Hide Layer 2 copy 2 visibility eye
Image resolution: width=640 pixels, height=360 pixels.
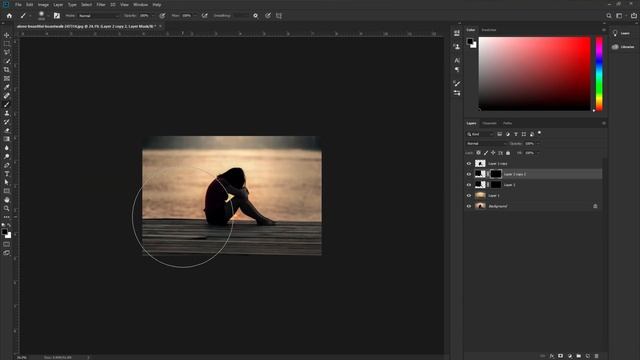coord(469,174)
